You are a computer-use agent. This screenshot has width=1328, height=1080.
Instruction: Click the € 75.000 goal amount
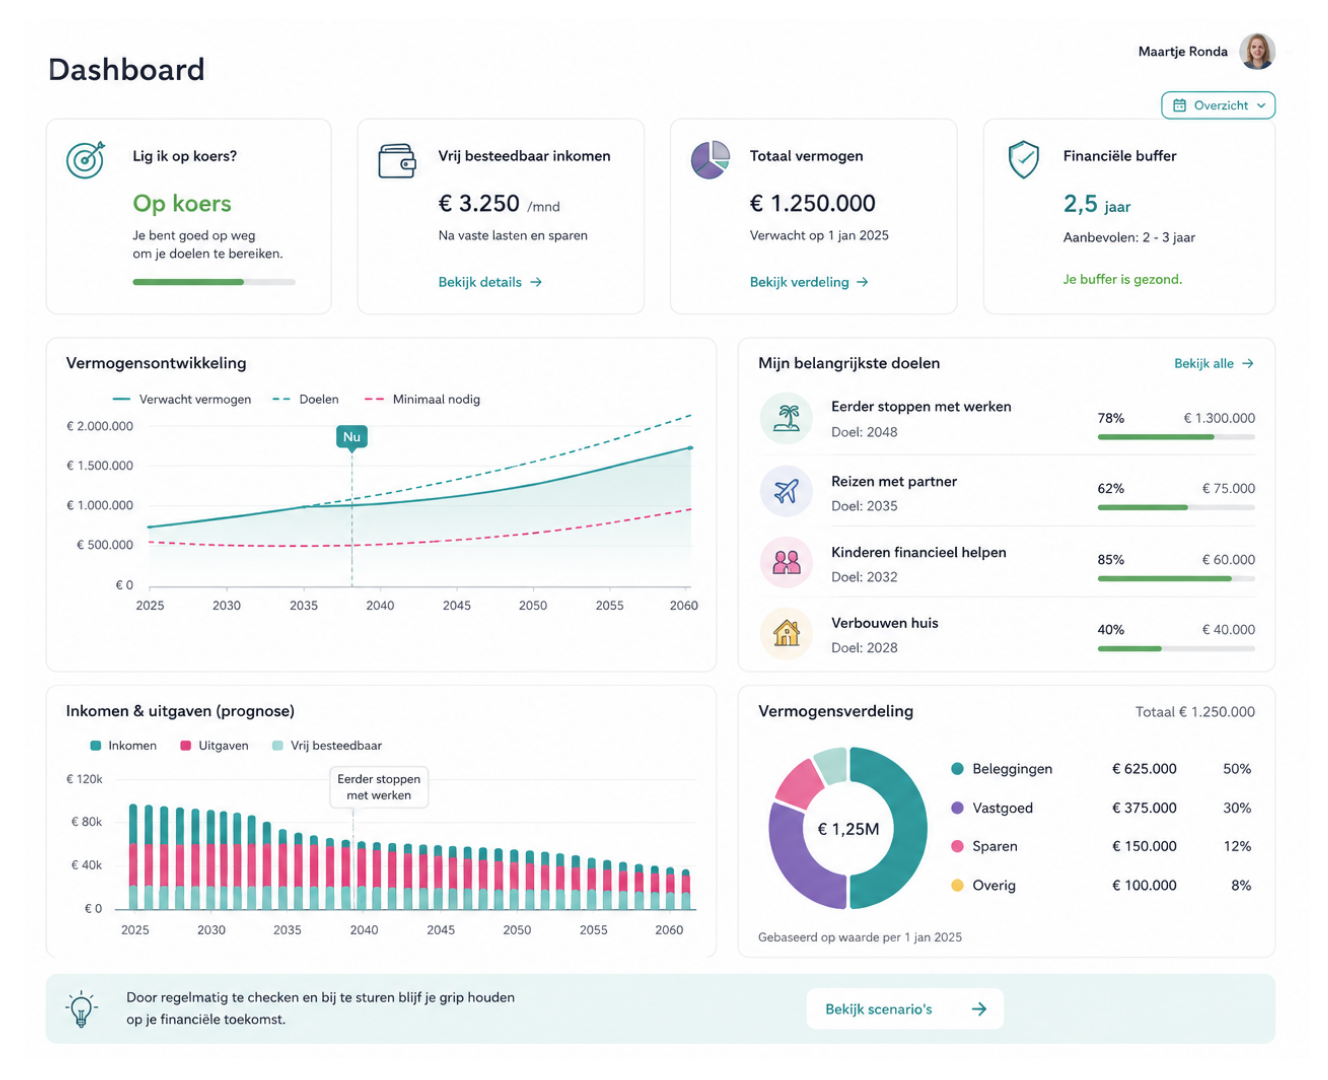pyautogui.click(x=1228, y=488)
